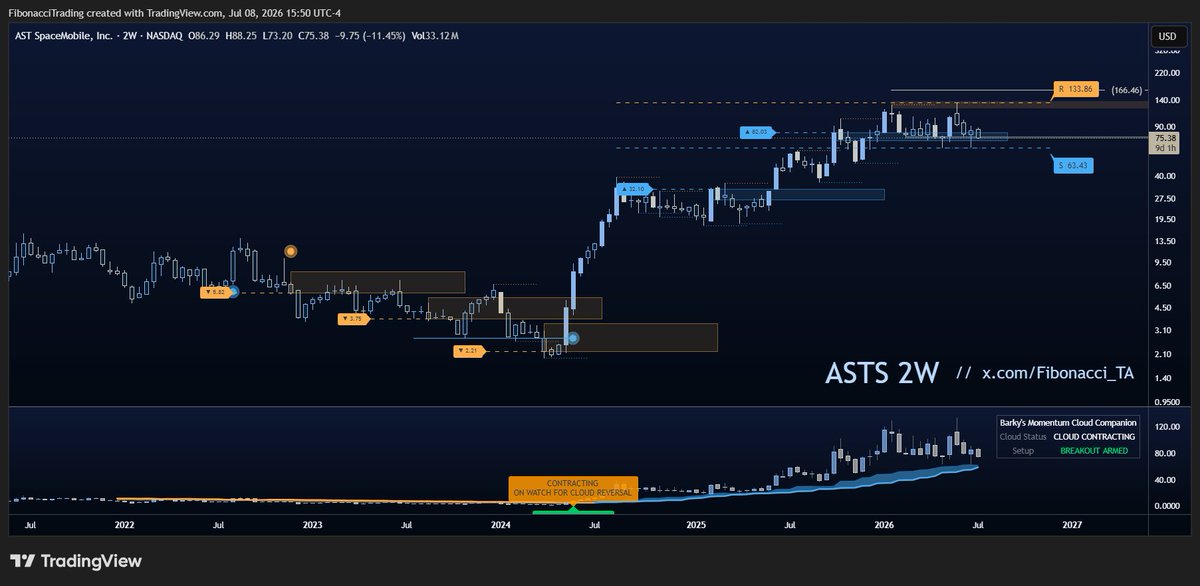Click the orange R 133.86 resistance label
The width and height of the screenshot is (1200, 586).
tap(1075, 89)
